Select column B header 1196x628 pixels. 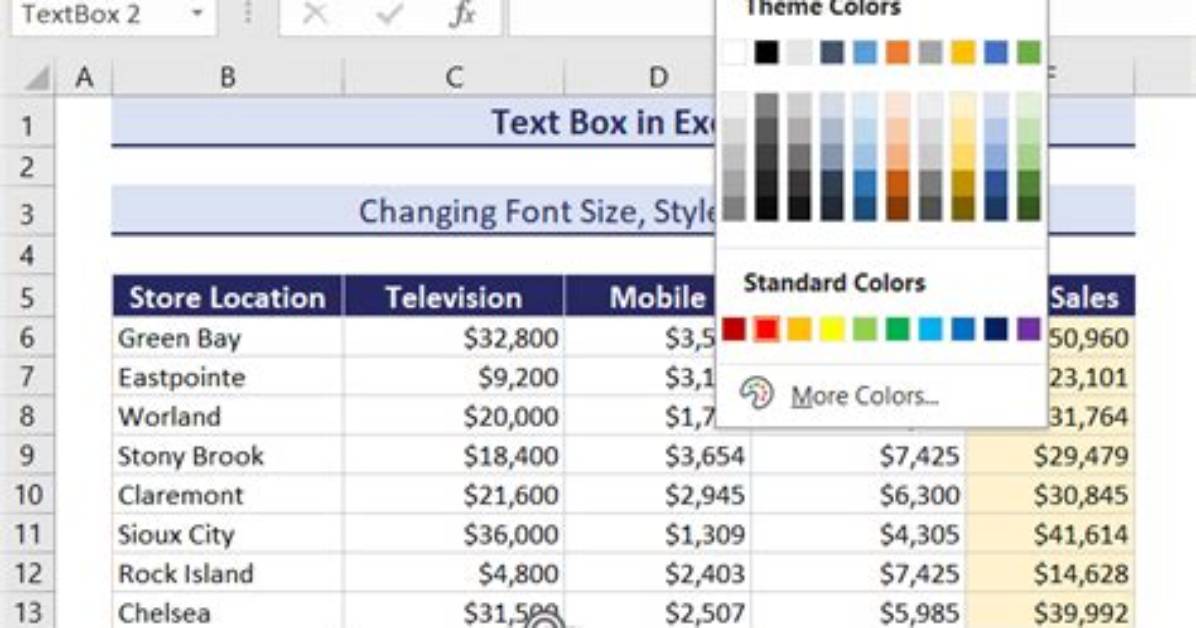tap(227, 78)
